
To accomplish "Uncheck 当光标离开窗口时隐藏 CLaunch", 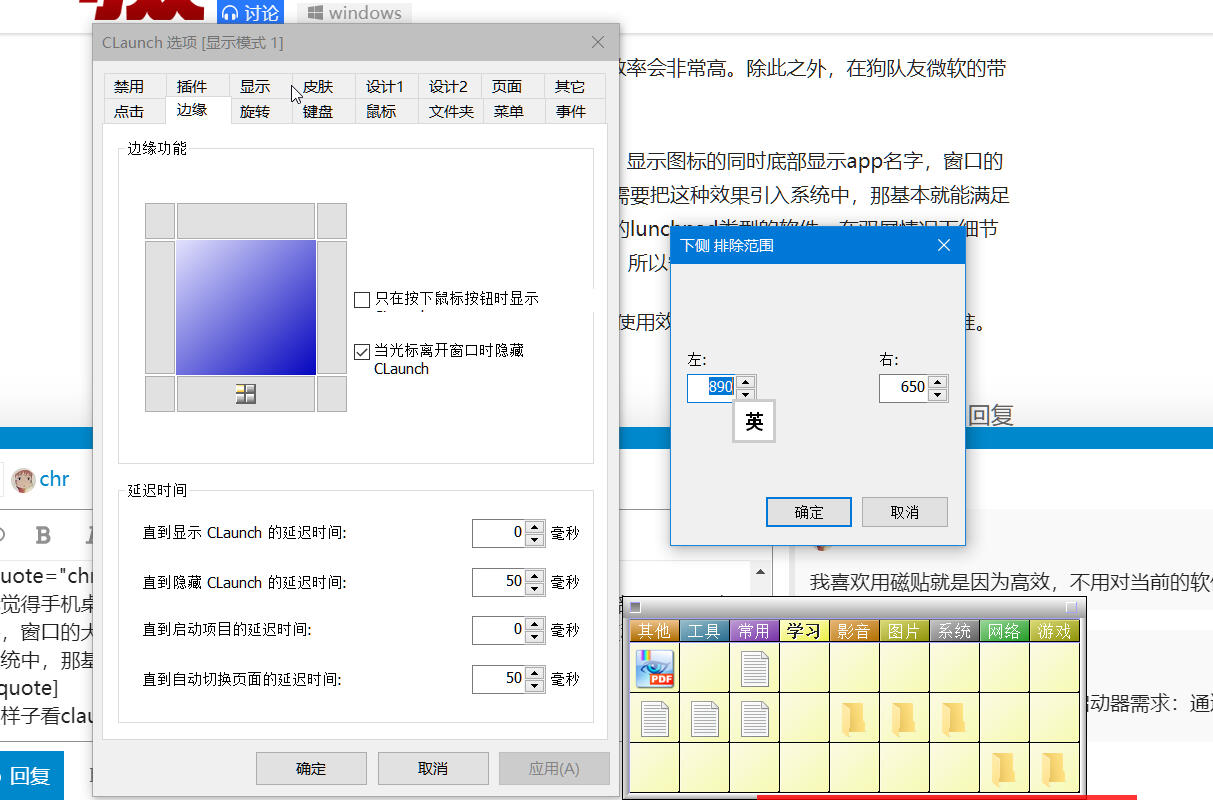I will pyautogui.click(x=362, y=351).
